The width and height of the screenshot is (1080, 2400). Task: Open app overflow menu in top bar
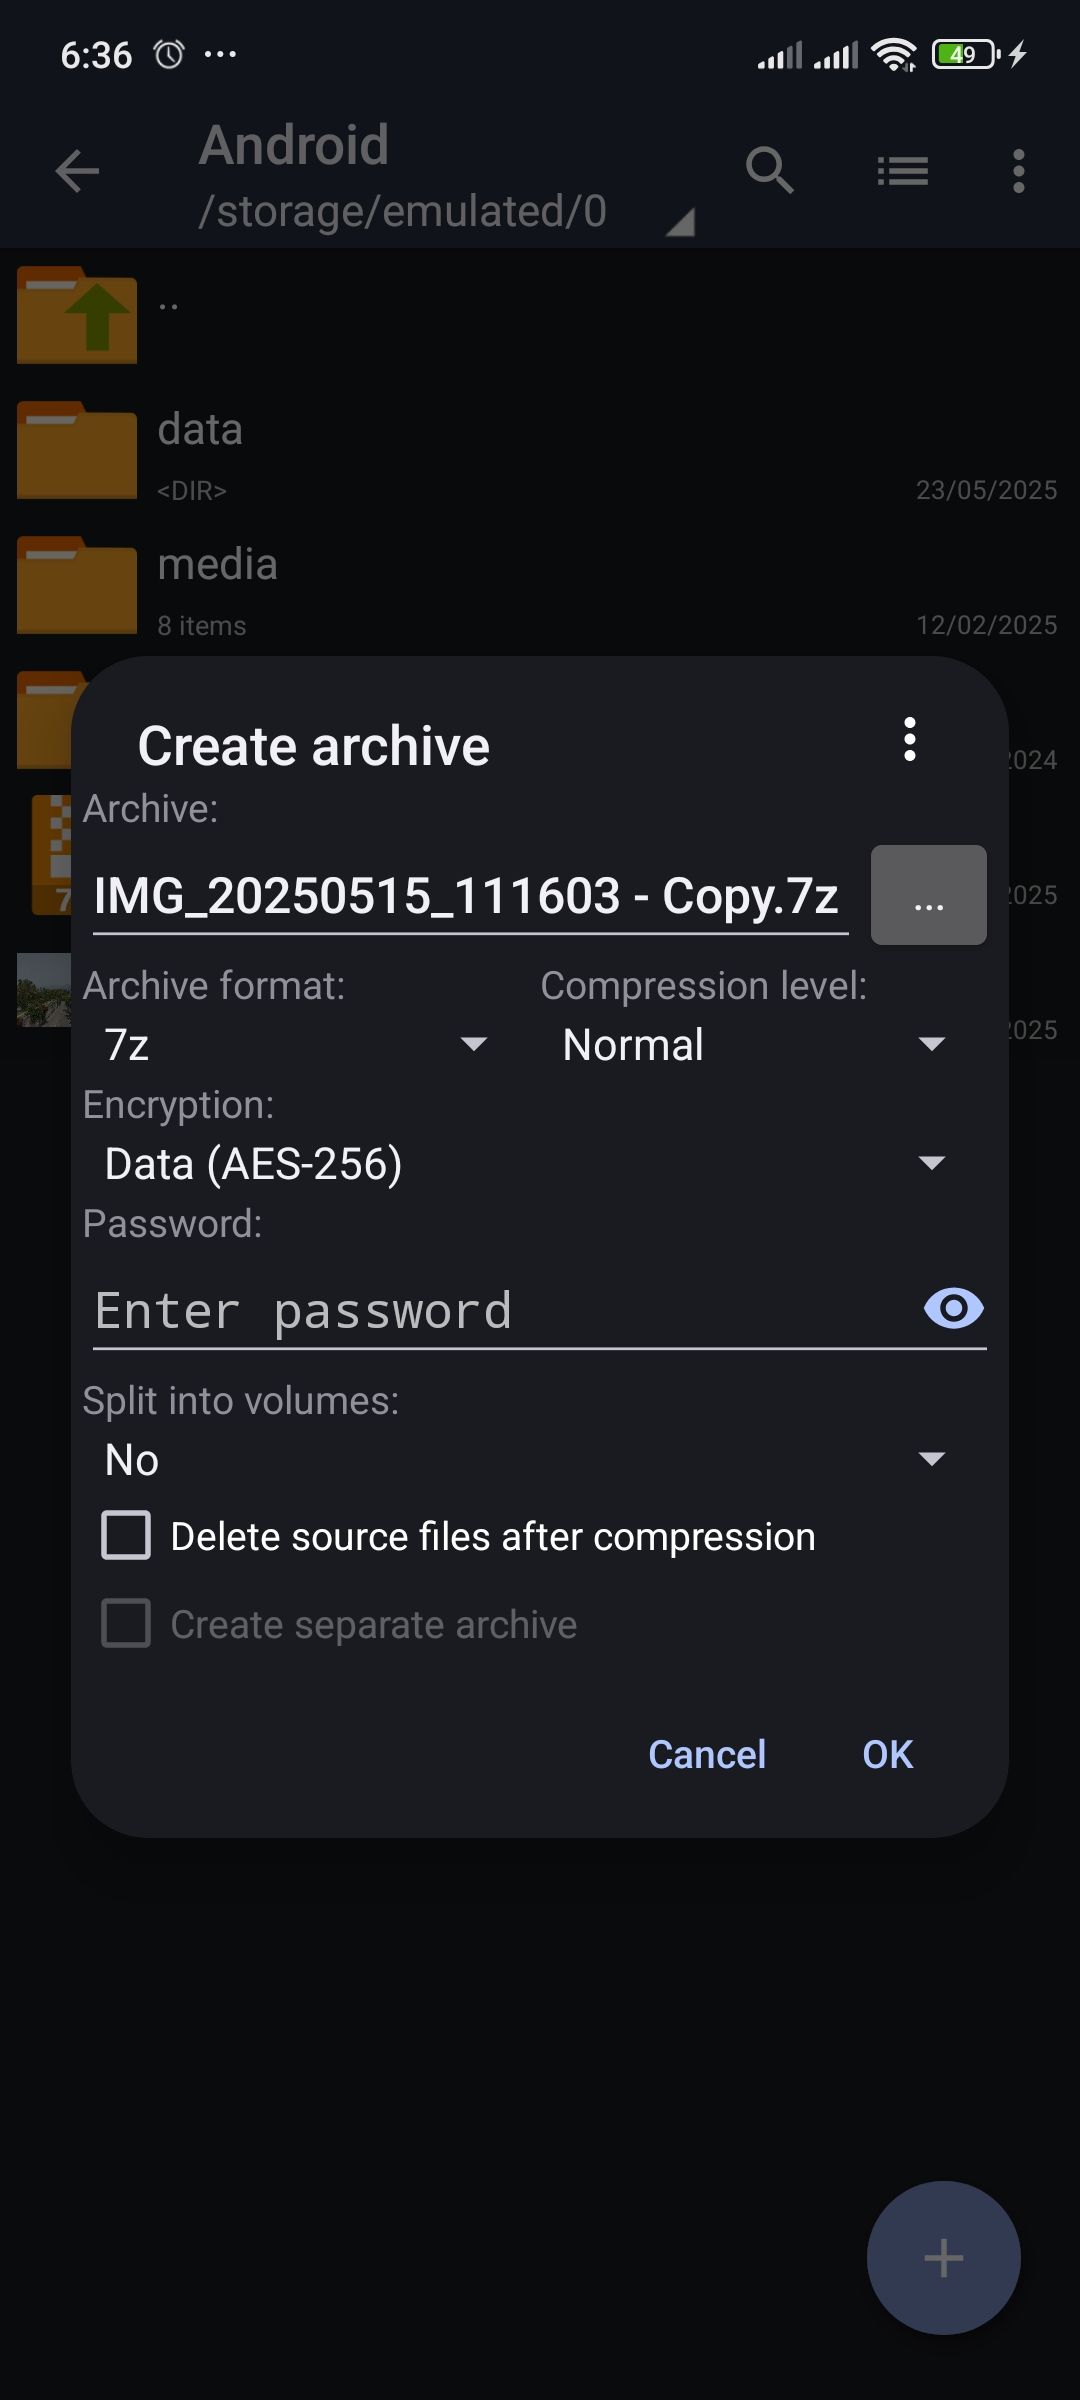coord(1018,171)
